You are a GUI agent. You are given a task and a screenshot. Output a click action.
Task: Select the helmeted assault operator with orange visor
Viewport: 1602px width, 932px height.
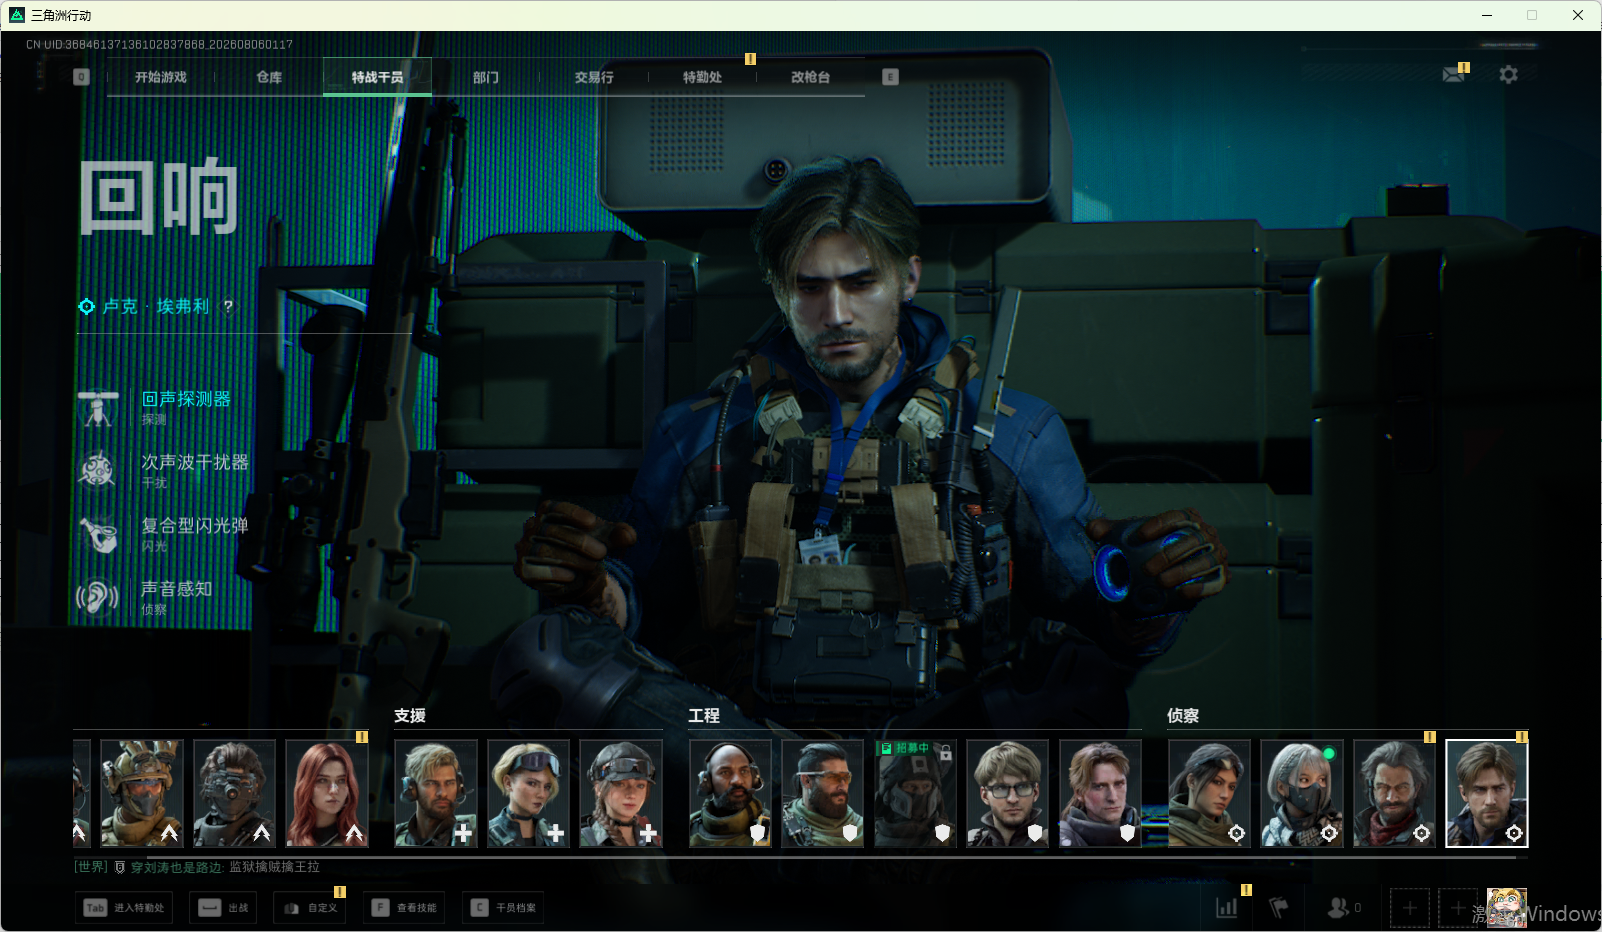pos(142,793)
